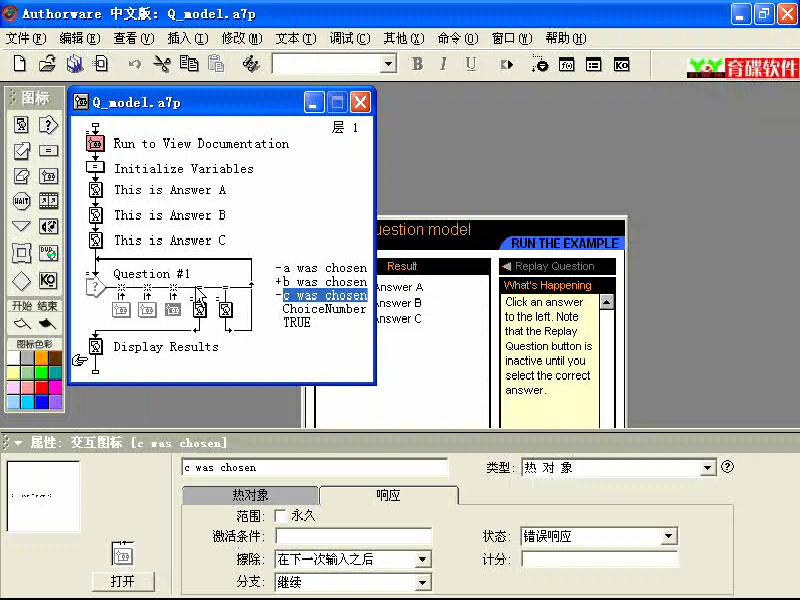The width and height of the screenshot is (800, 600).
Task: Apply Underline text formatting
Action: [471, 64]
